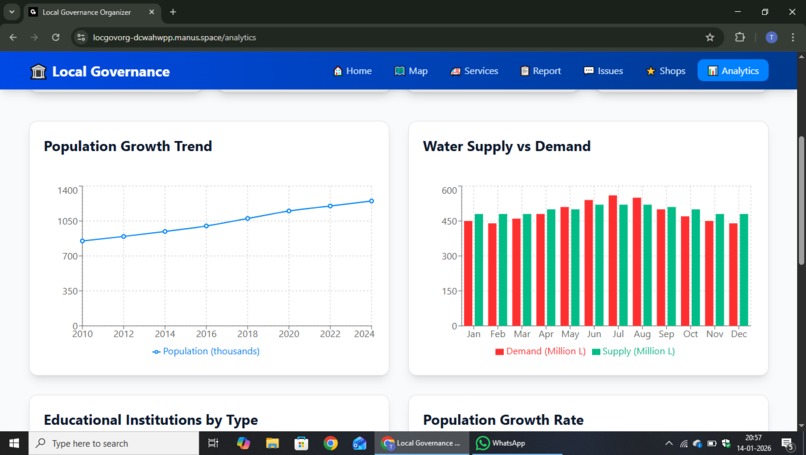
Task: Click the speech bubble icon beside Issues
Action: tap(589, 70)
